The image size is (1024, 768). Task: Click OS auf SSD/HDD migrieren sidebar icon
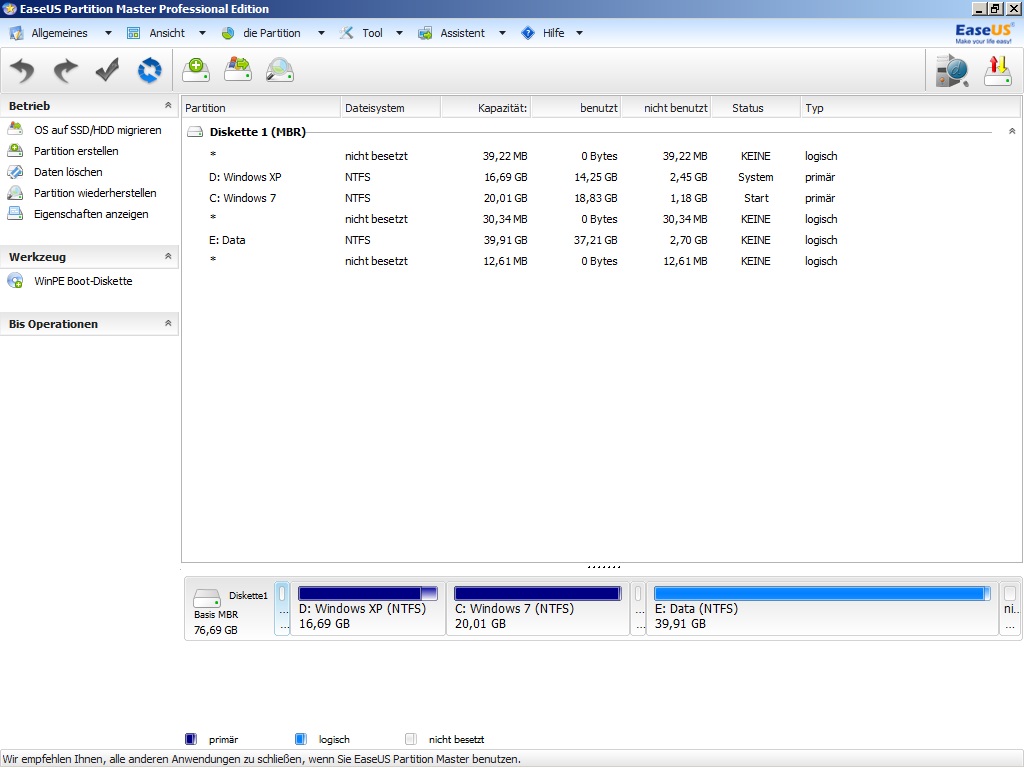[x=15, y=129]
